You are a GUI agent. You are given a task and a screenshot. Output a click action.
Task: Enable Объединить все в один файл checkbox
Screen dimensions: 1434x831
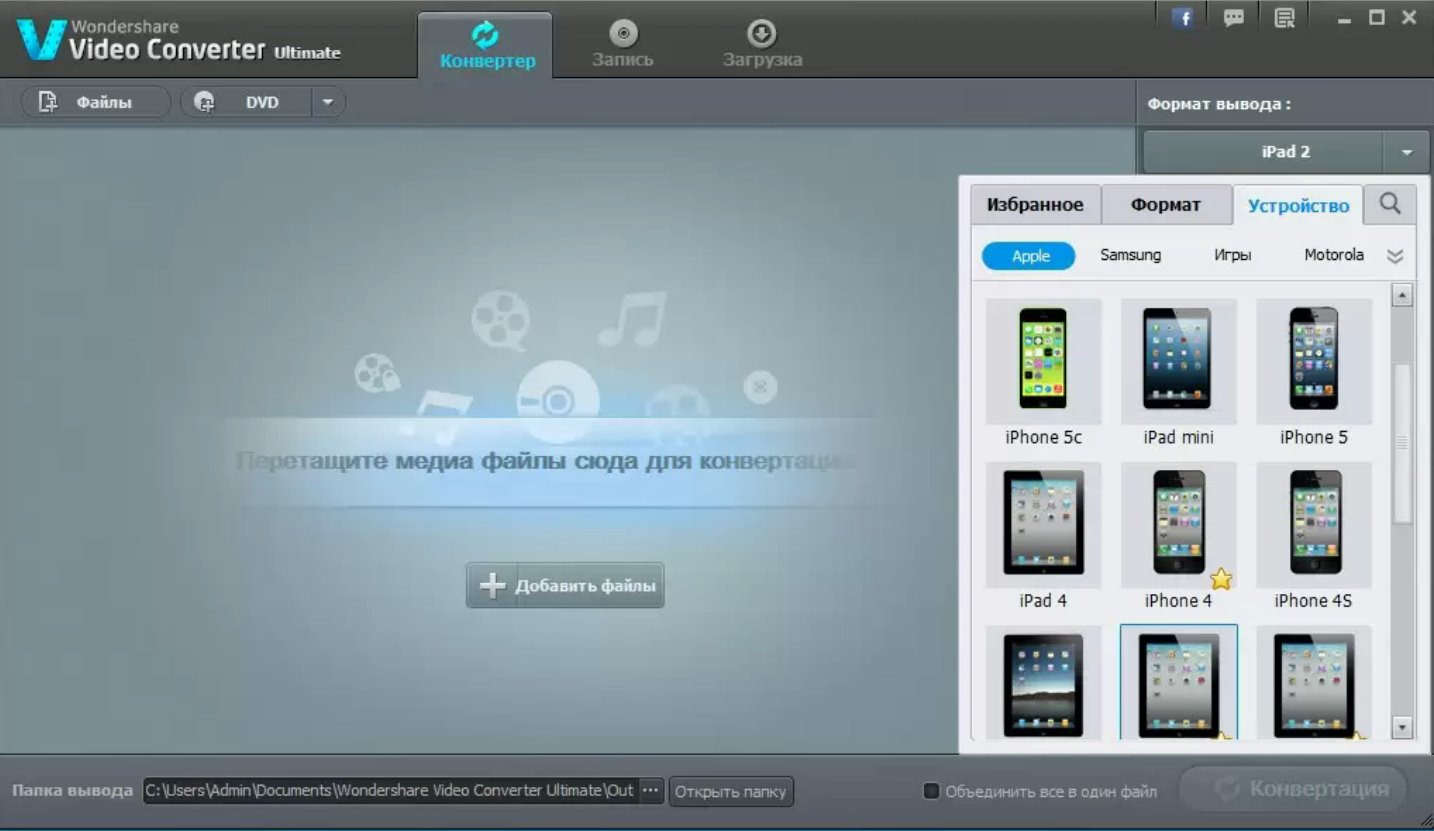click(931, 792)
